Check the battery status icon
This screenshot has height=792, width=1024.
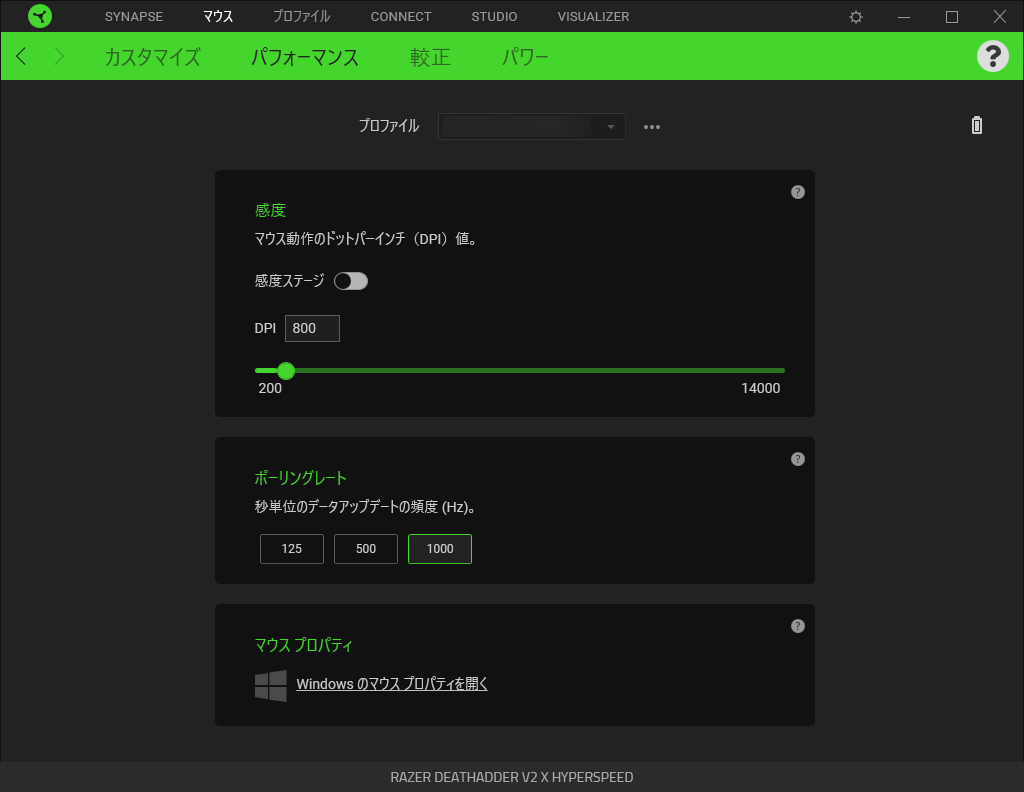pos(976,125)
